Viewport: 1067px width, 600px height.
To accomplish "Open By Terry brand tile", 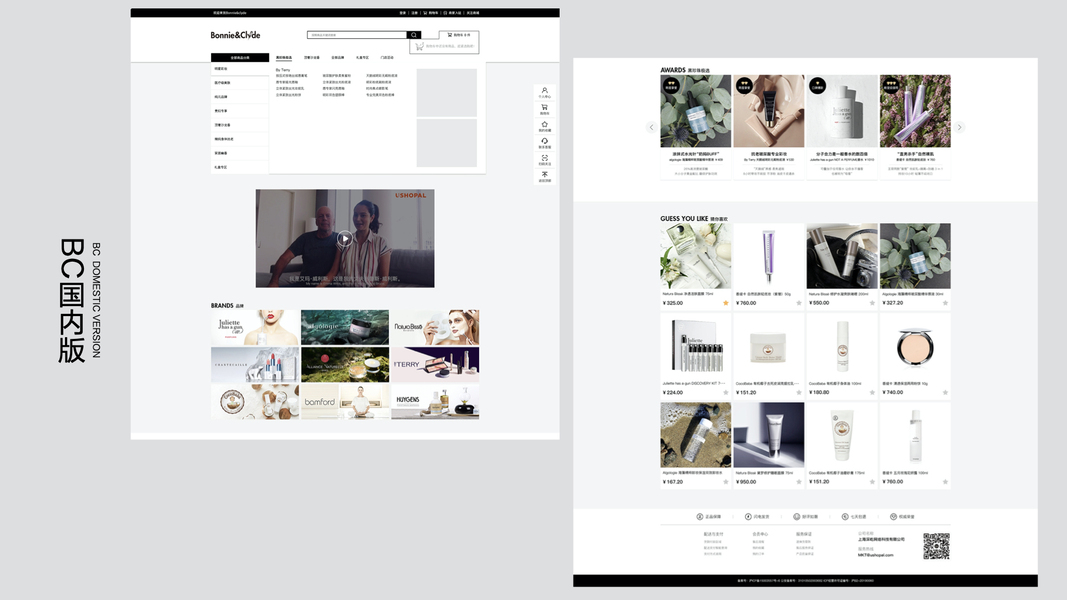I will 435,365.
